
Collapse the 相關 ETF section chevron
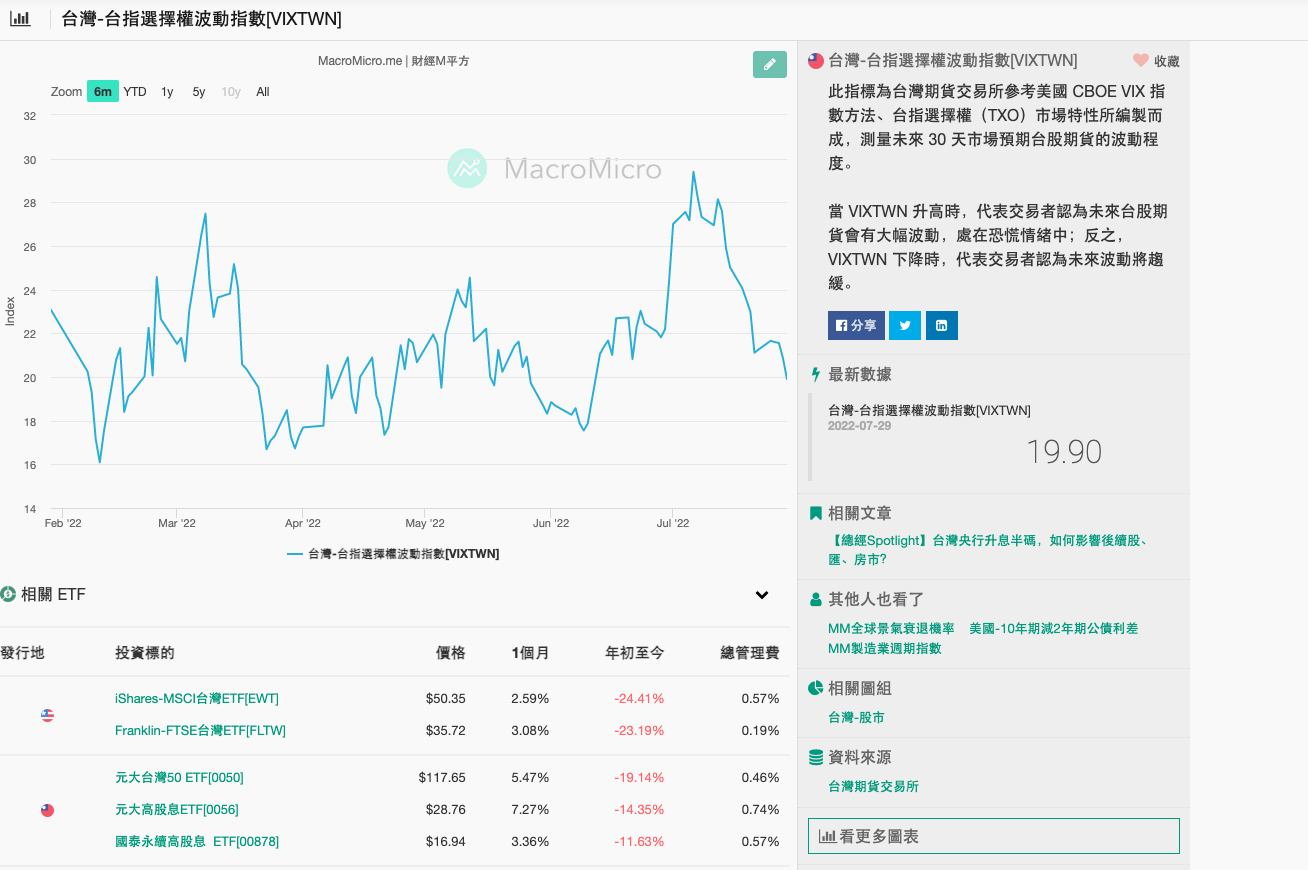pyautogui.click(x=762, y=594)
